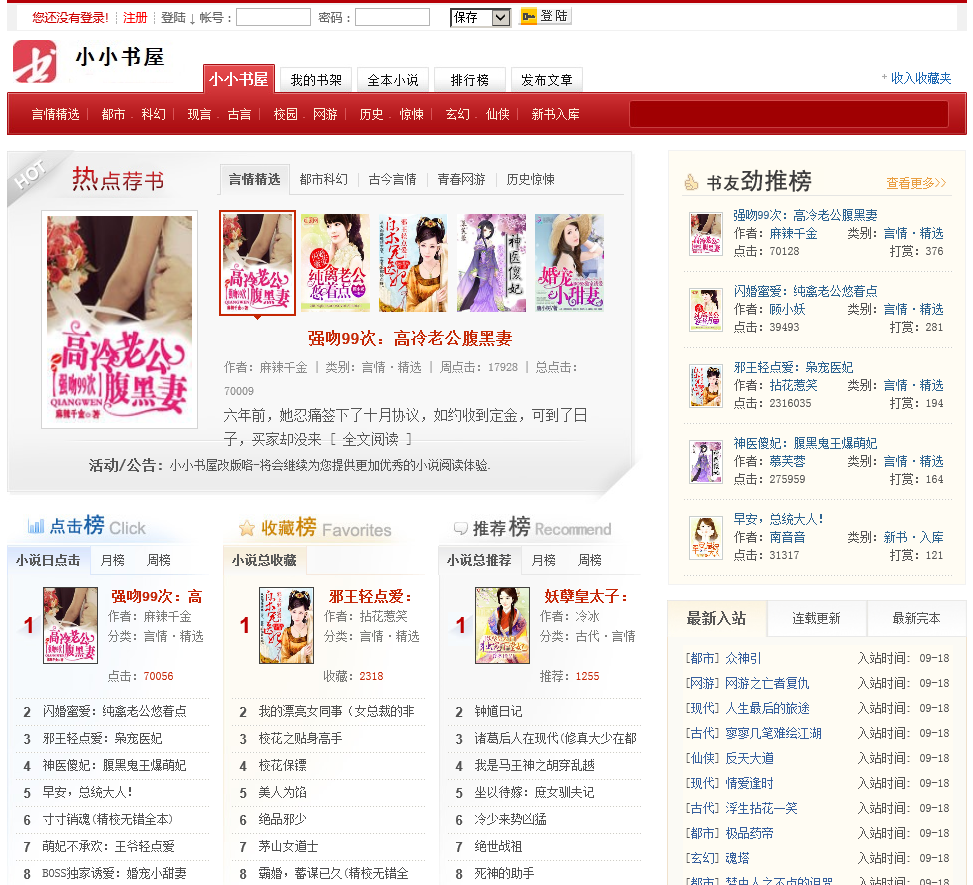
Task: Switch to the 最新完本 tab
Action: [916, 618]
